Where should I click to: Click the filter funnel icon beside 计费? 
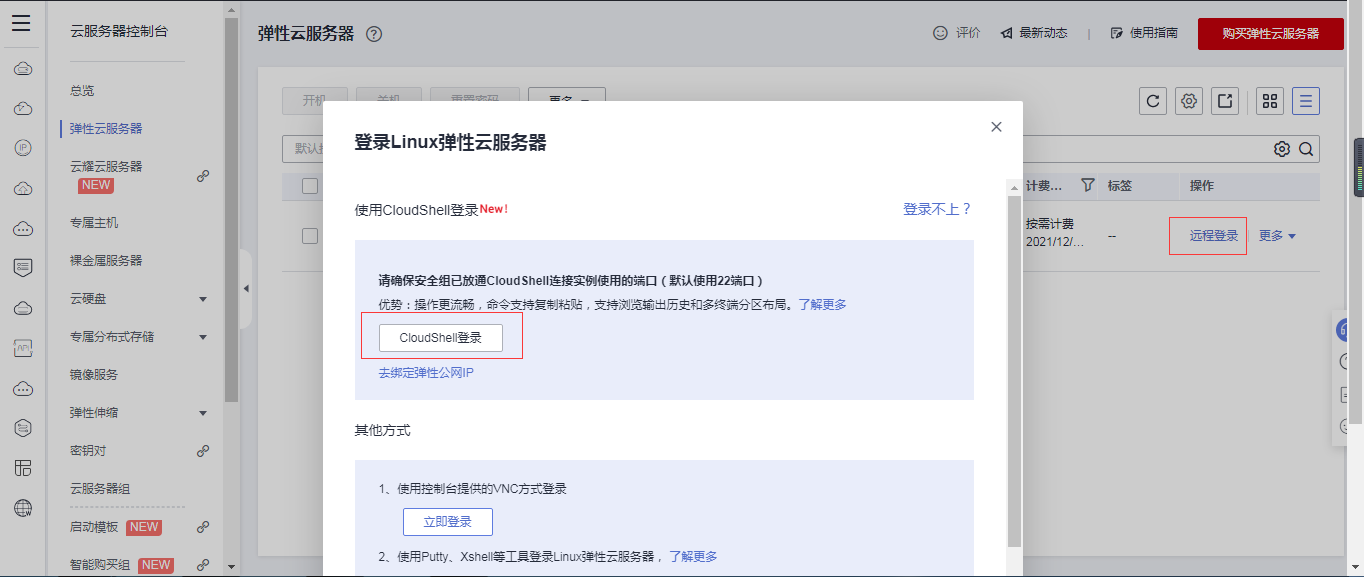click(x=1088, y=186)
